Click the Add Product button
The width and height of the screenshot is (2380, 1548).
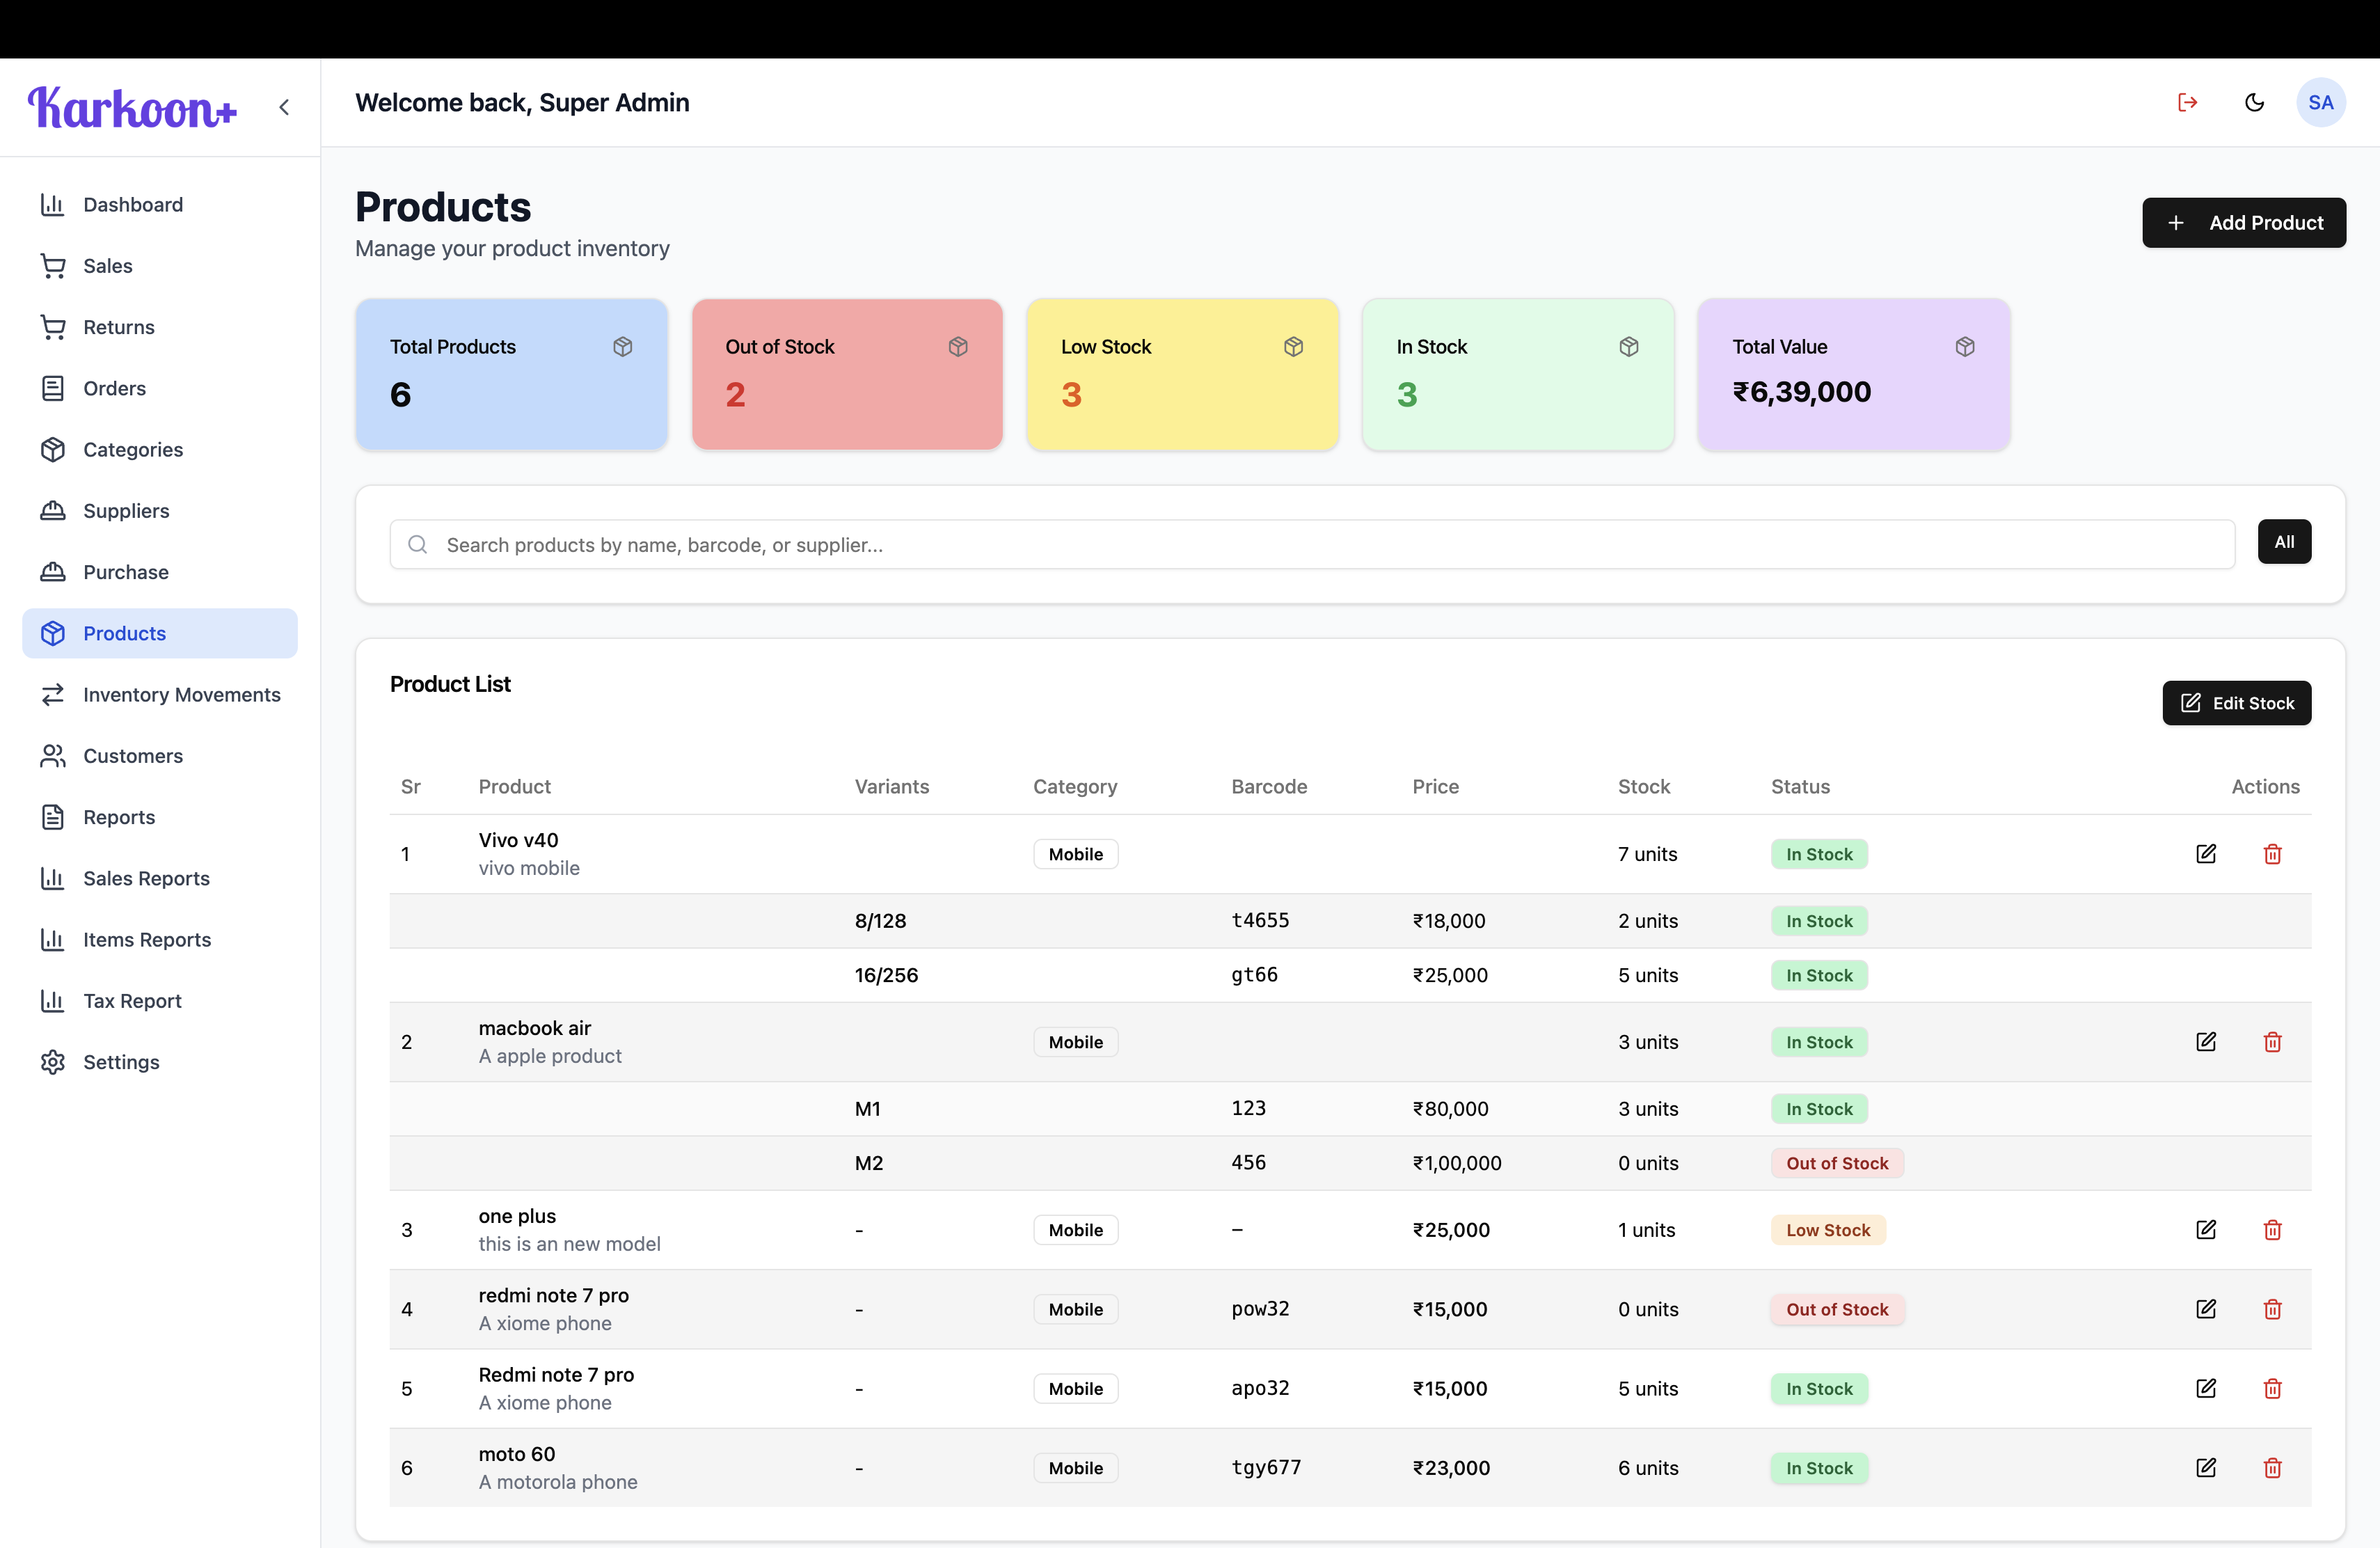tap(2243, 222)
